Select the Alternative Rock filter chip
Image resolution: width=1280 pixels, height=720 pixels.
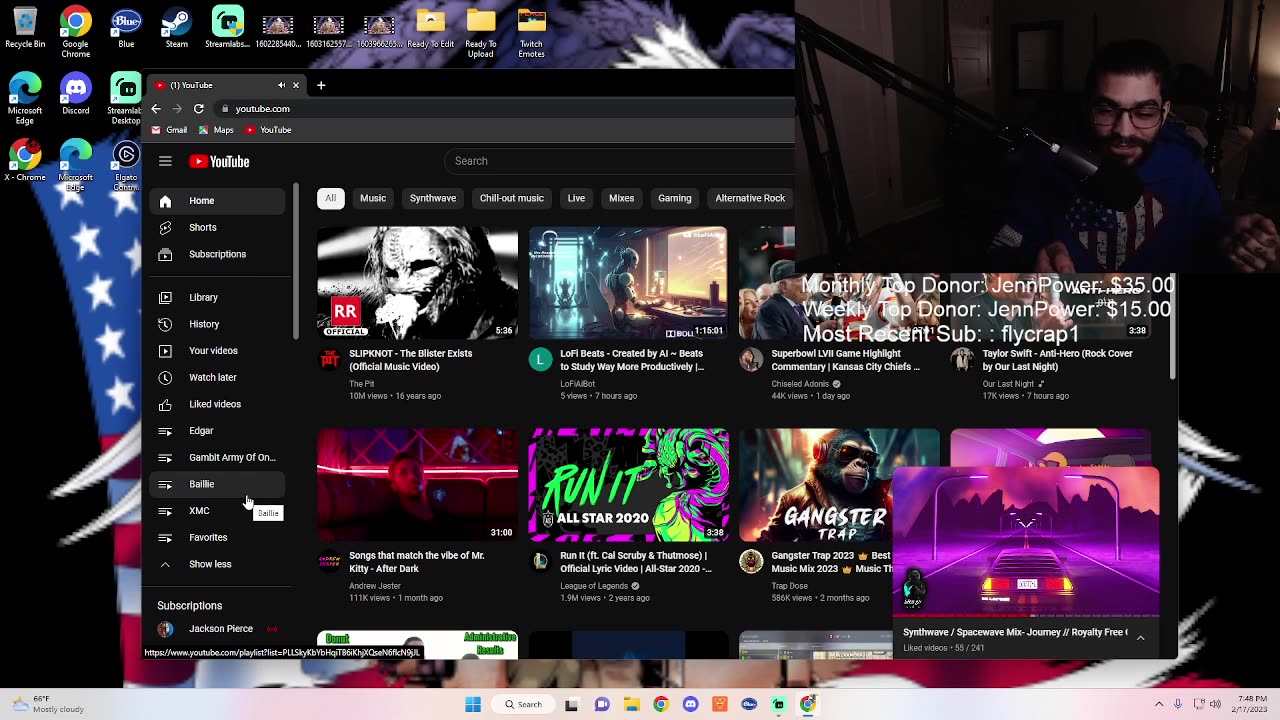point(750,198)
